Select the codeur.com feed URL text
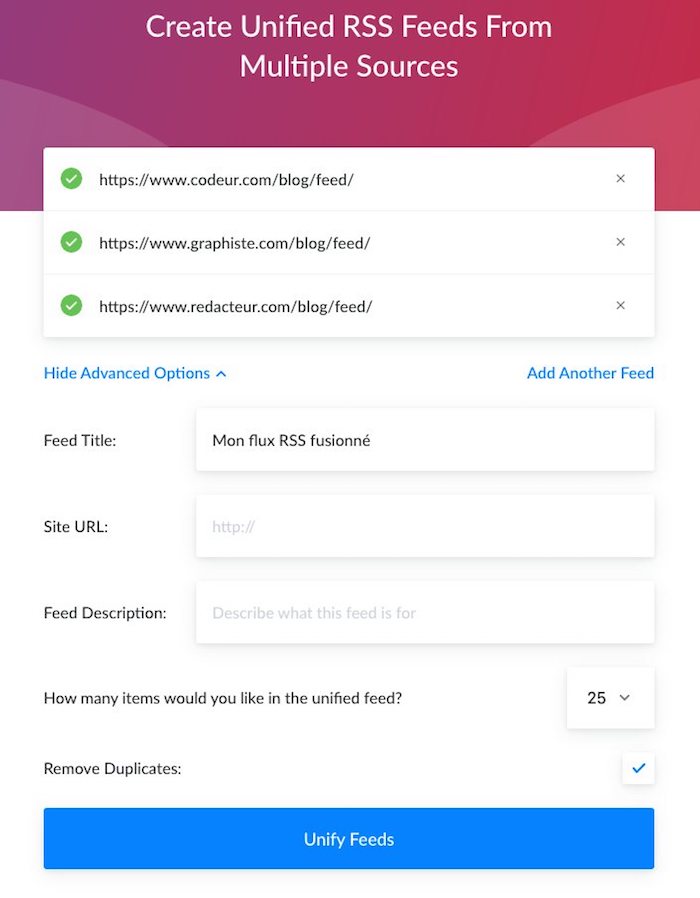This screenshot has height=898, width=700. click(226, 179)
